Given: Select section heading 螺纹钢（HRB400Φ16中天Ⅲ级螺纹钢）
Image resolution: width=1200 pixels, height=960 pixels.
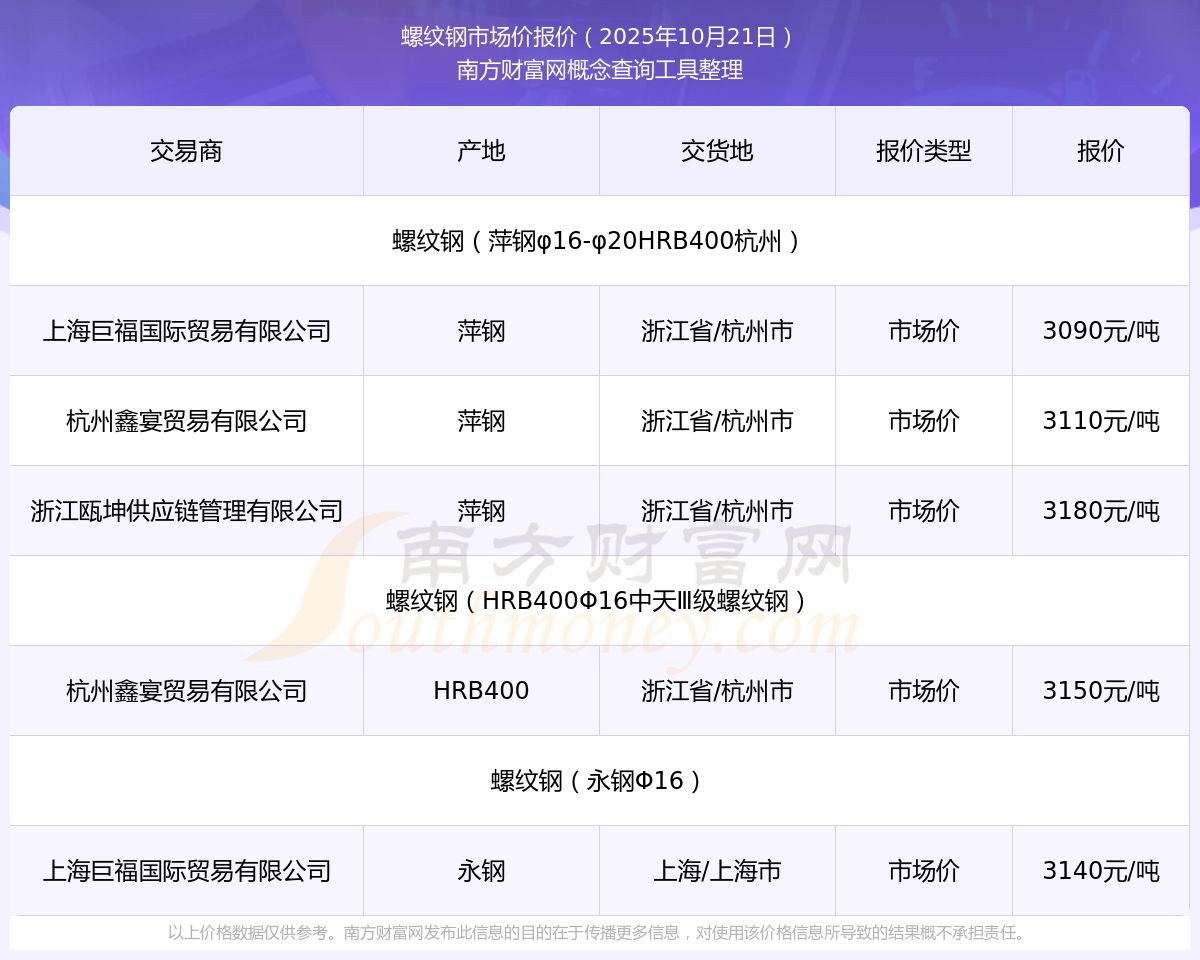Looking at the screenshot, I should tap(600, 601).
